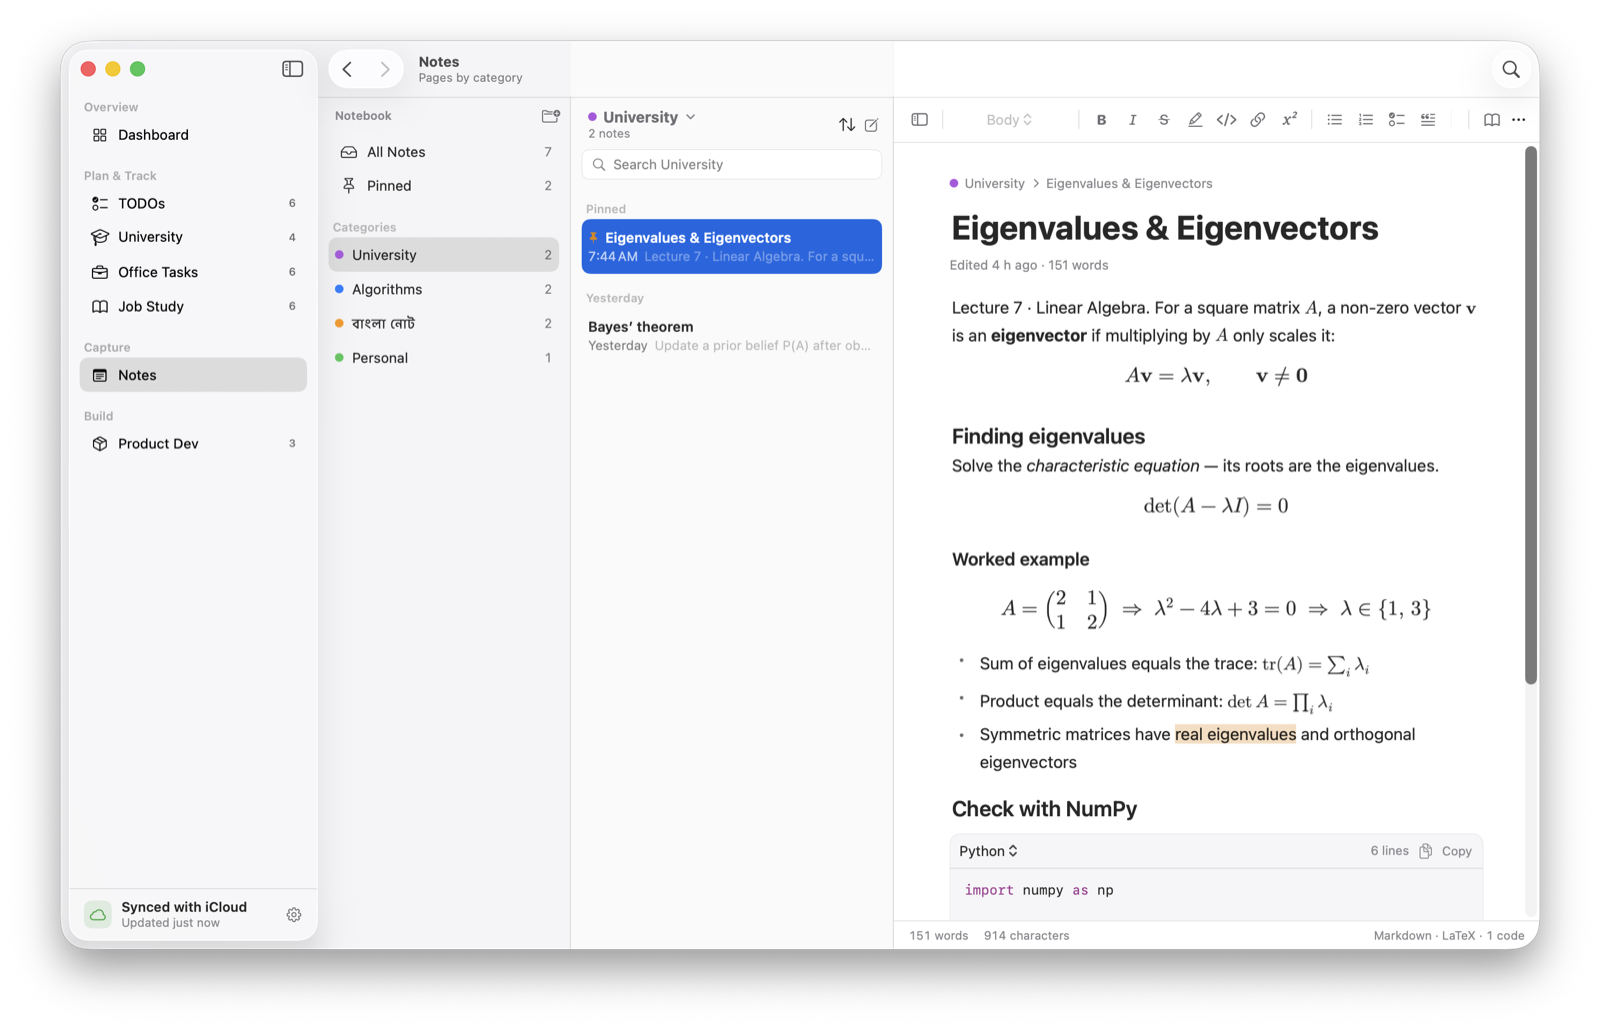The image size is (1600, 1029).
Task: Insert inline code with the code icon
Action: [1226, 120]
